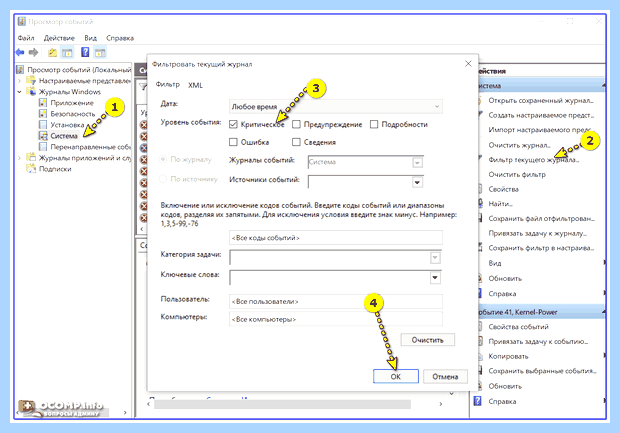The width and height of the screenshot is (620, 433).
Task: Click Свойства событий action
Action: coord(518,327)
